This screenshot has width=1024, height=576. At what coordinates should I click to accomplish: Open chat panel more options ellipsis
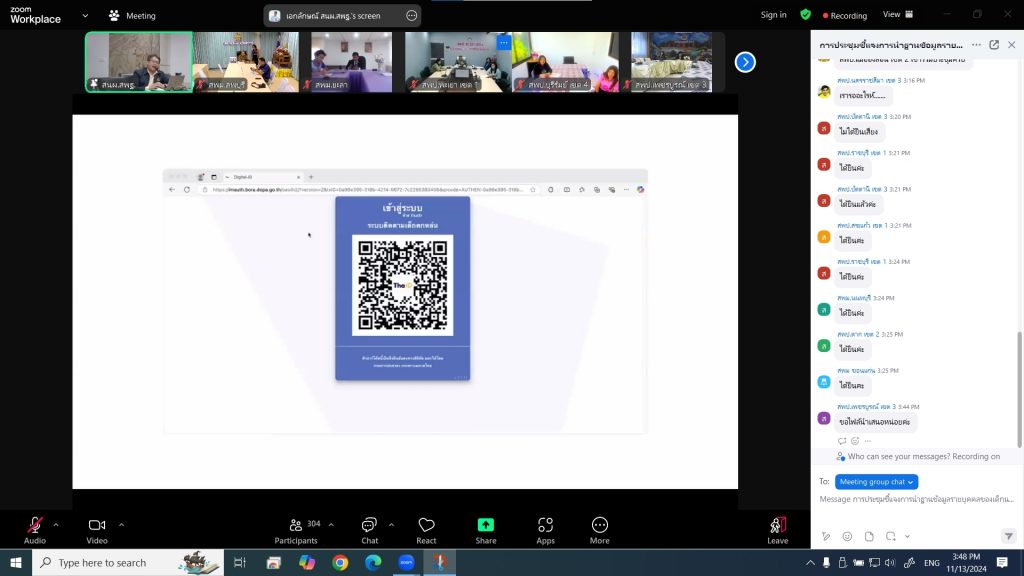(976, 45)
